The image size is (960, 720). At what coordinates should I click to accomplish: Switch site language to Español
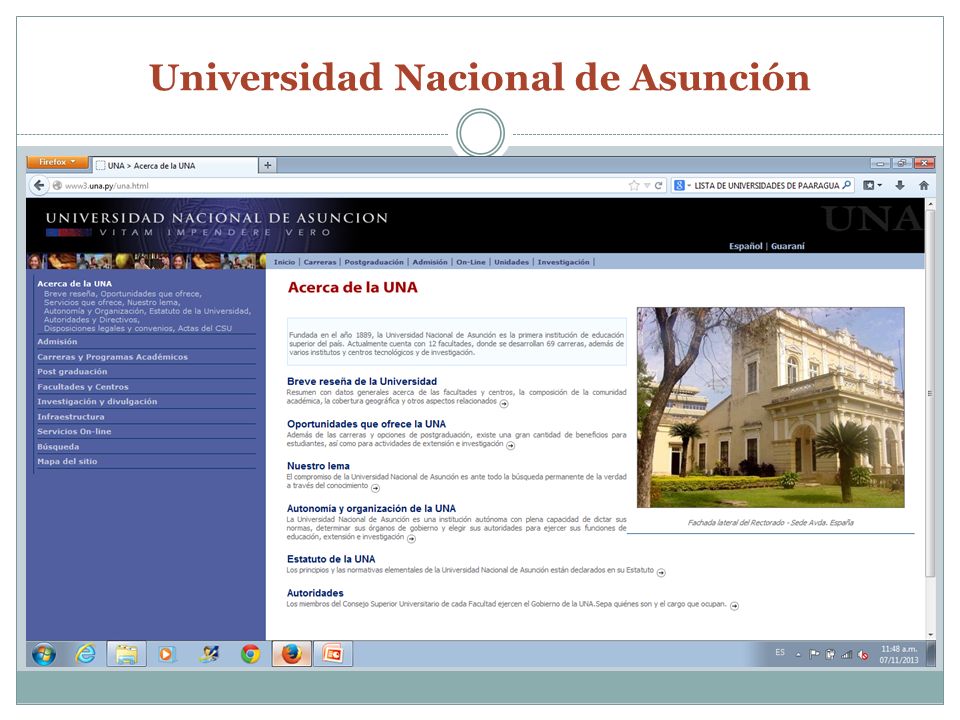[745, 246]
